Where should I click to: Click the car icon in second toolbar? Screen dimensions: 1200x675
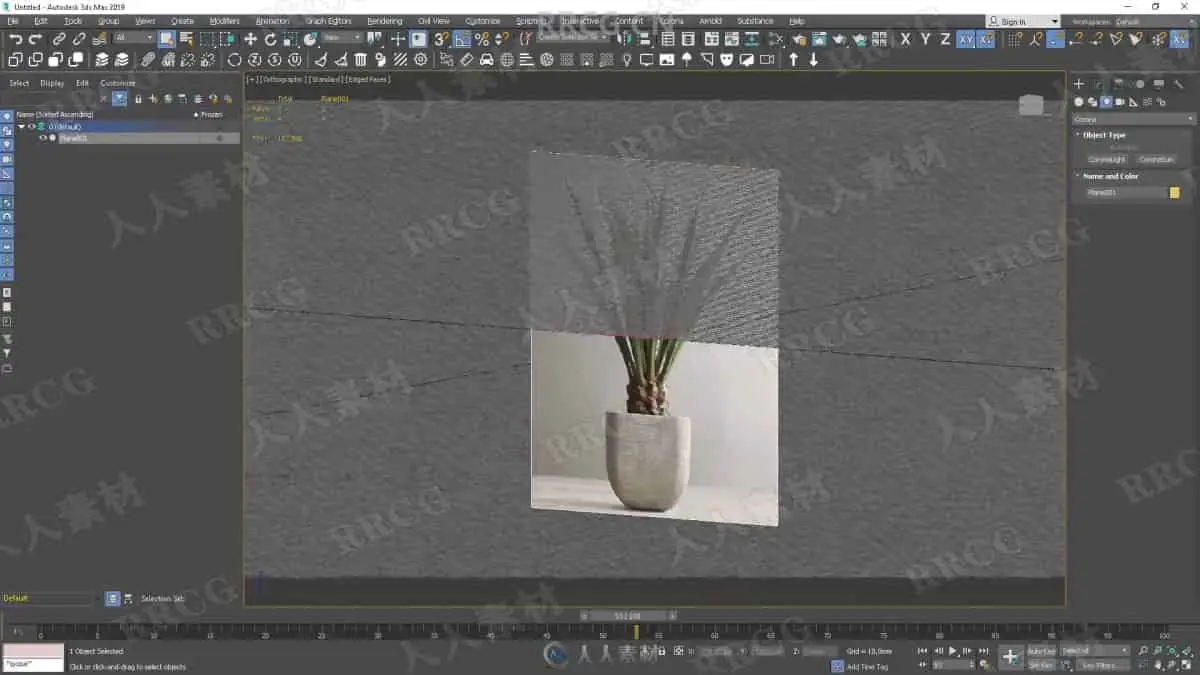point(486,60)
